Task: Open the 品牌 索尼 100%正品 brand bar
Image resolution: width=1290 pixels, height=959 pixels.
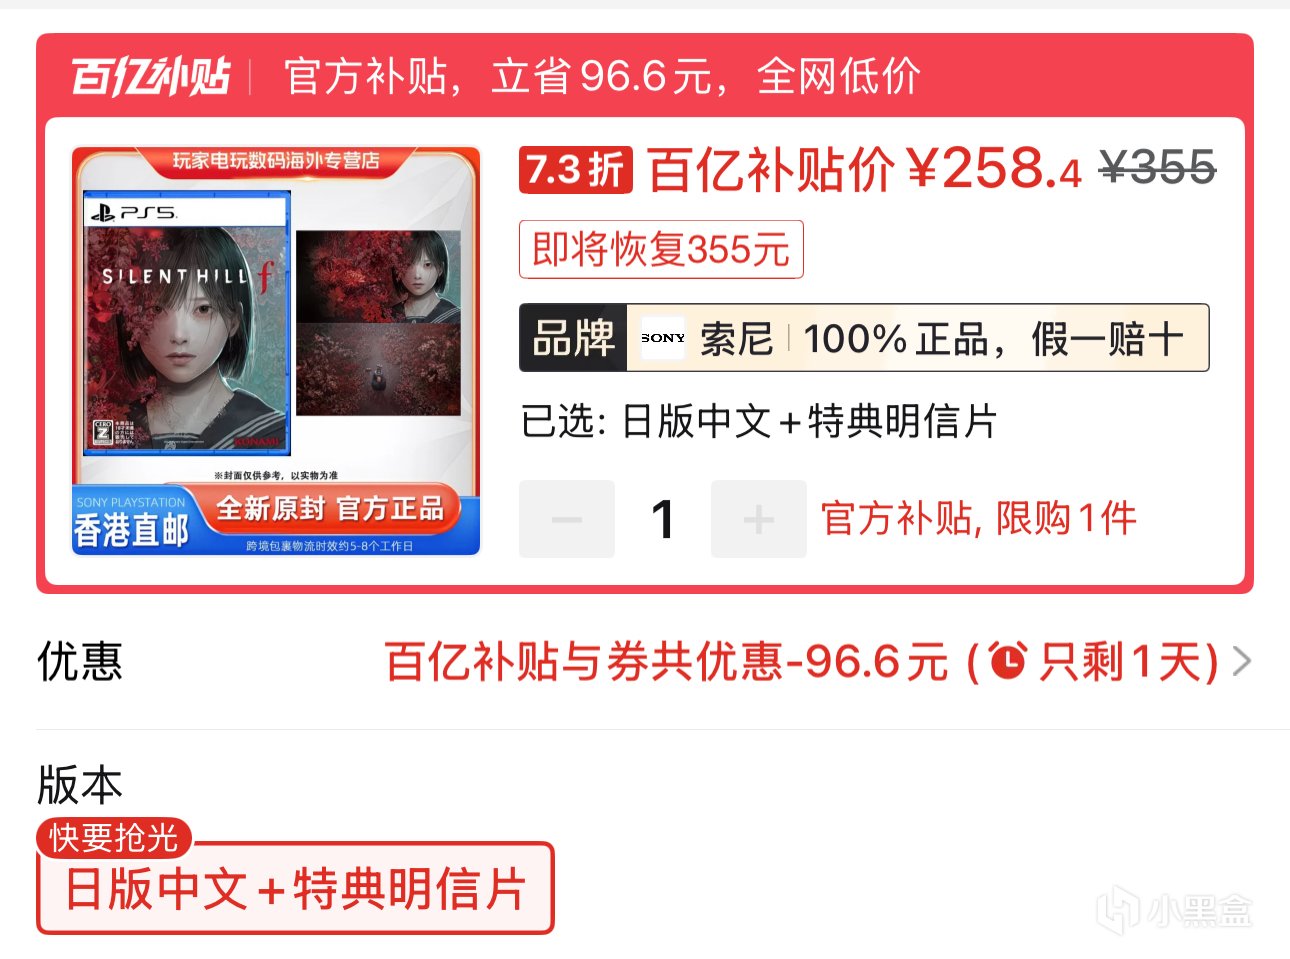Action: point(864,338)
